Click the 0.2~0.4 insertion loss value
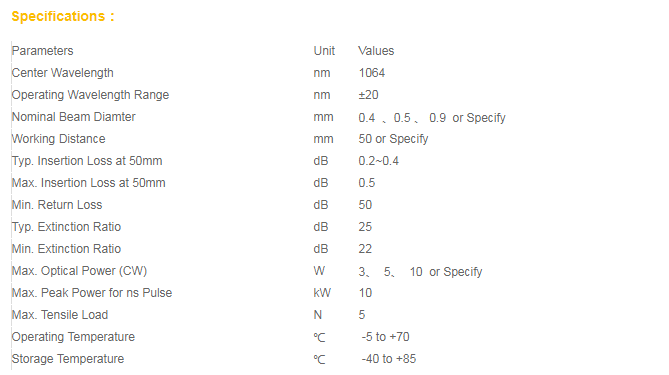The width and height of the screenshot is (669, 375). point(378,161)
